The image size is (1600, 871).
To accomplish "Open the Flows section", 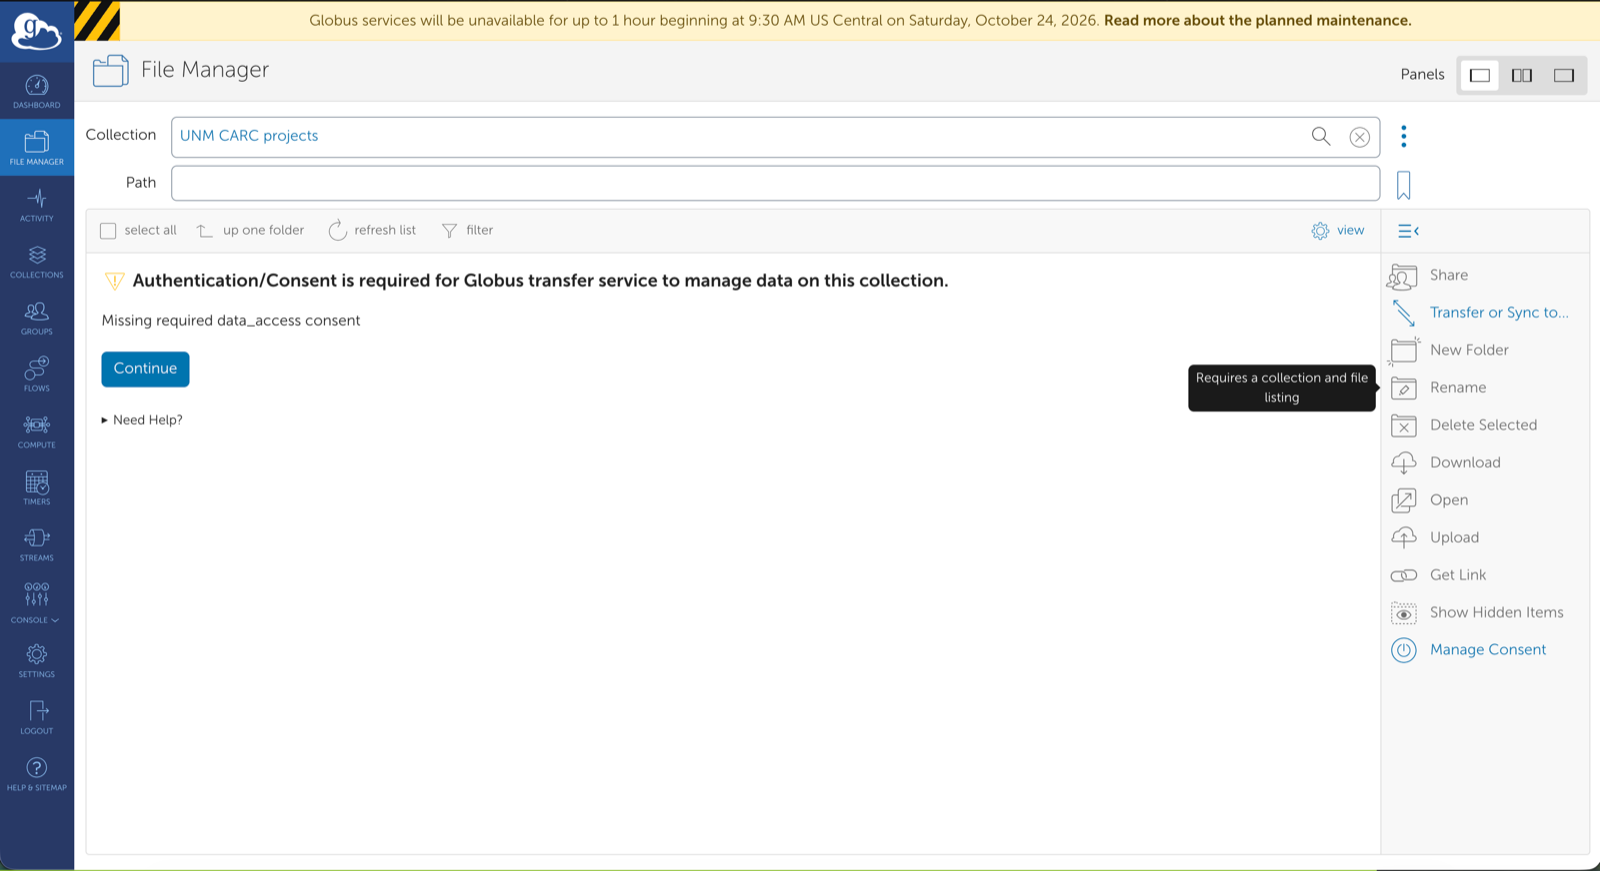I will click(x=37, y=374).
